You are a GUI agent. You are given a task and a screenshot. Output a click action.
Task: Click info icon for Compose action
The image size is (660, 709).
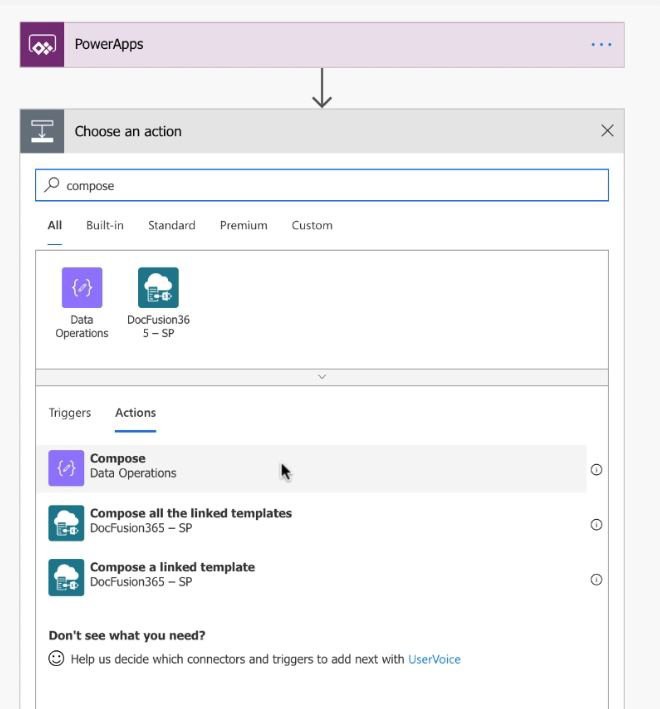tap(596, 470)
